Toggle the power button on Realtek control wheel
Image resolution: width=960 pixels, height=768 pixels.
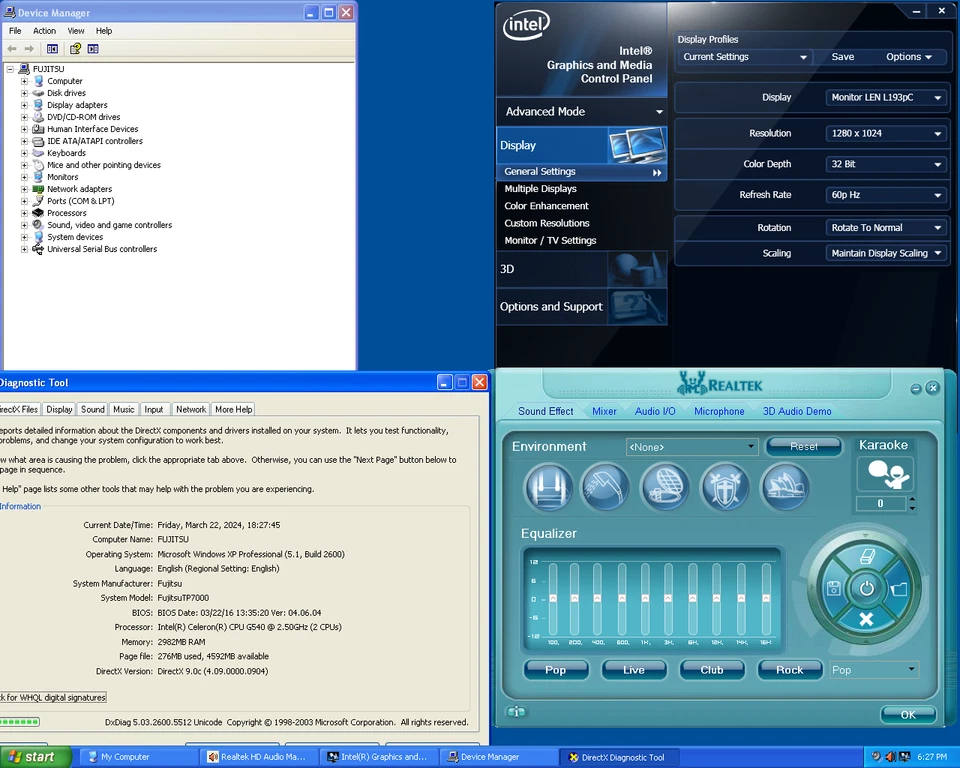coord(866,588)
